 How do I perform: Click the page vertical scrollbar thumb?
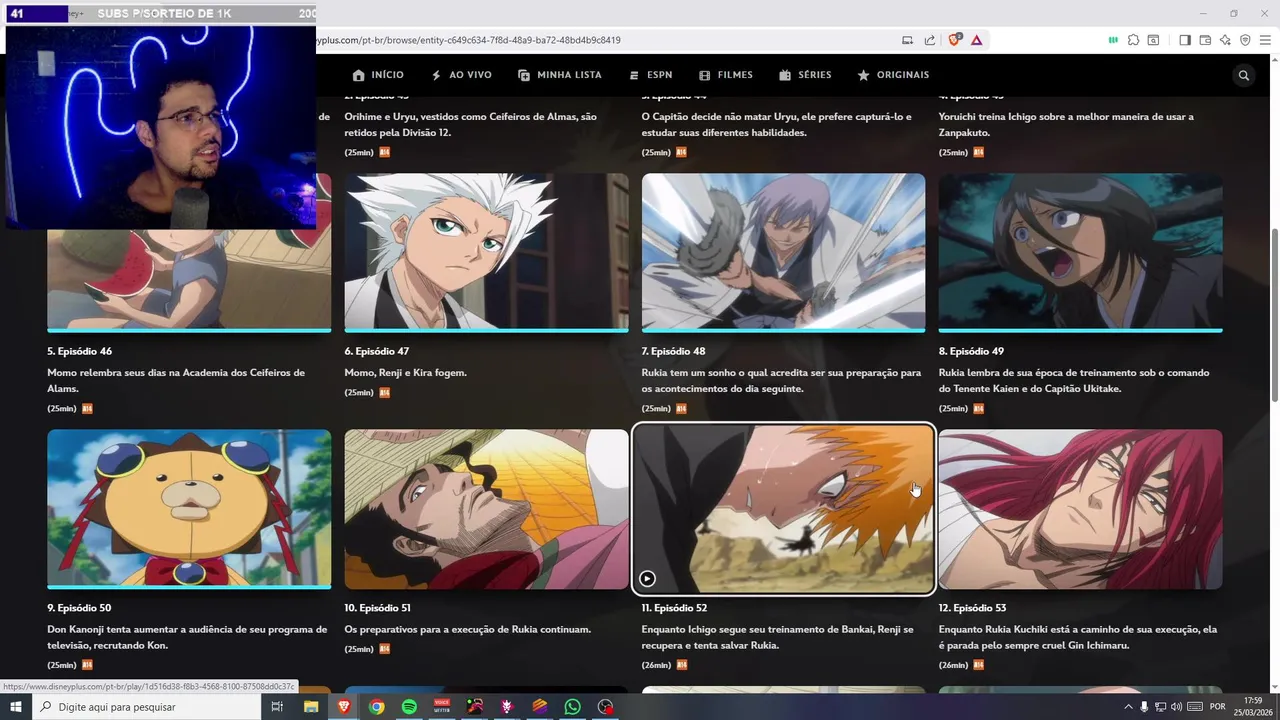pyautogui.click(x=1274, y=315)
